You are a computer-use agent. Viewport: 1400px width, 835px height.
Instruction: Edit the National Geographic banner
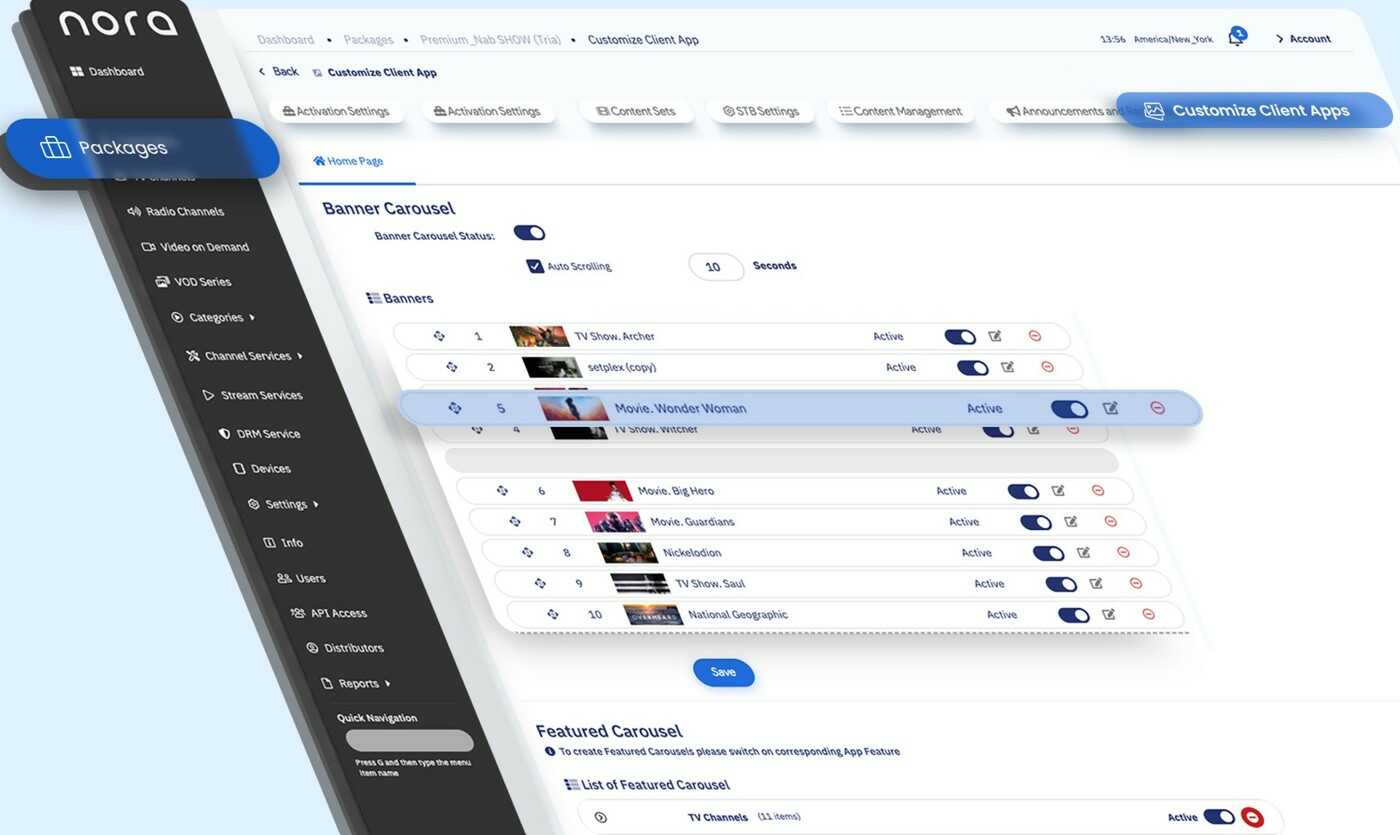pos(1109,615)
